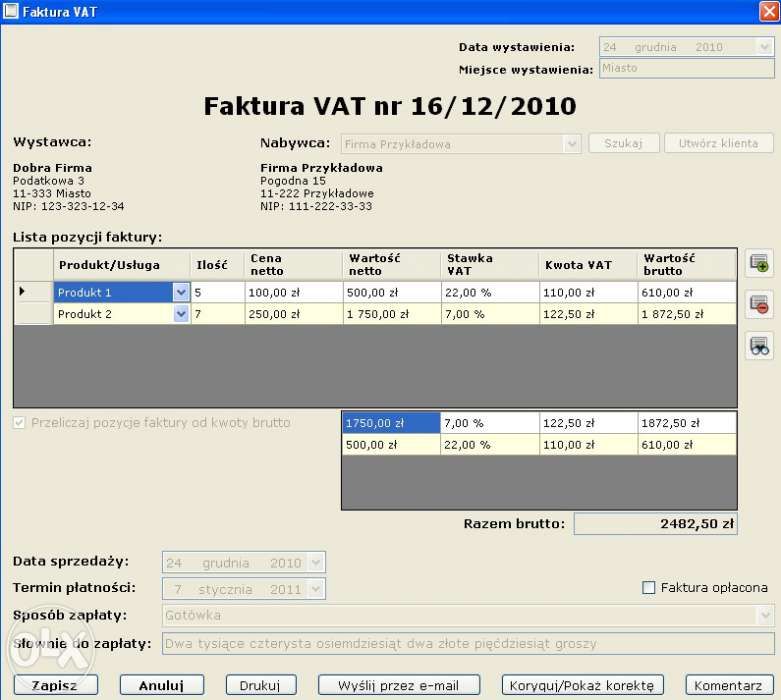
Task: Click the 100,00 zł net price cell
Action: point(294,292)
